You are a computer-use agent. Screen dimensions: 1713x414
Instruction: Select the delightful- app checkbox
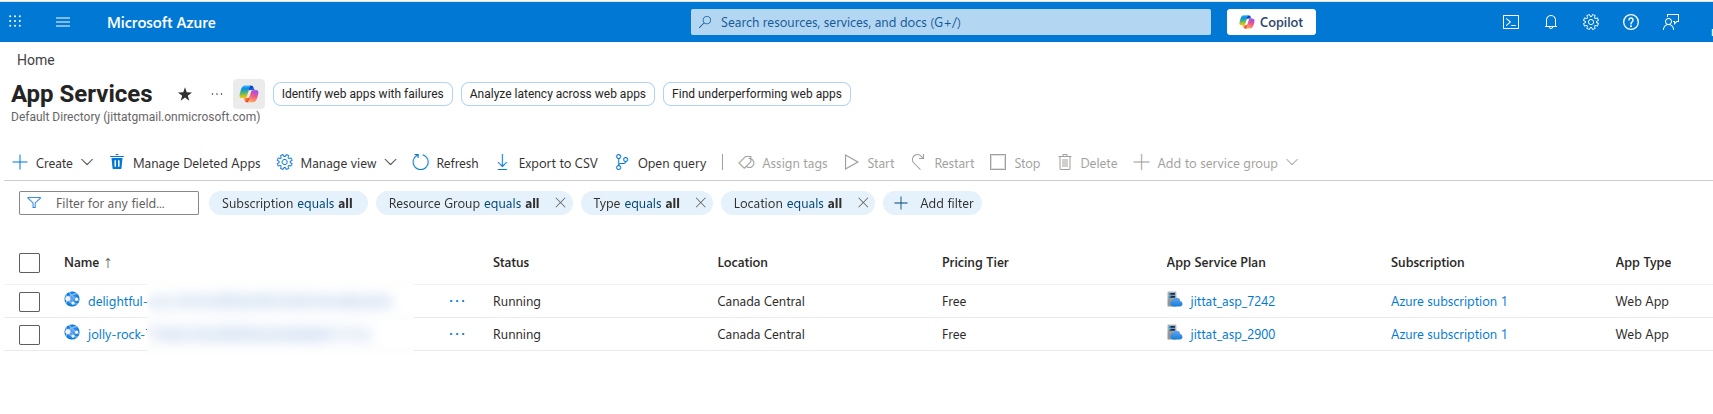point(30,301)
